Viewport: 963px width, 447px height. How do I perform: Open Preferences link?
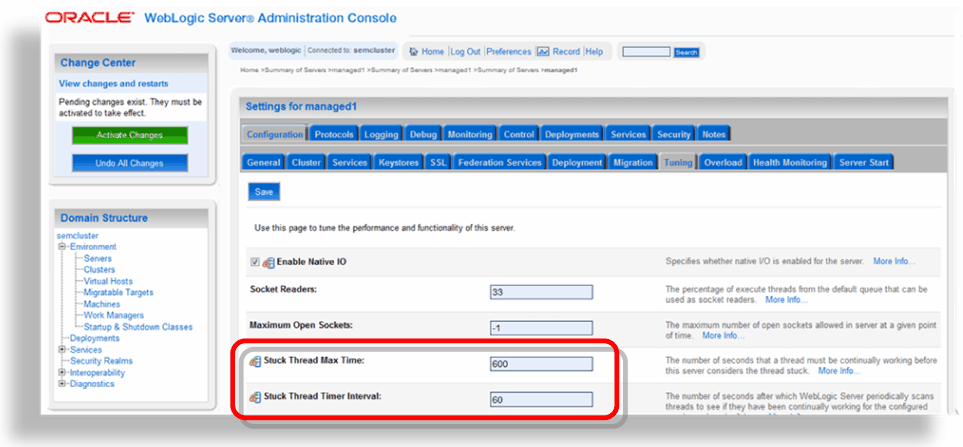coord(509,52)
